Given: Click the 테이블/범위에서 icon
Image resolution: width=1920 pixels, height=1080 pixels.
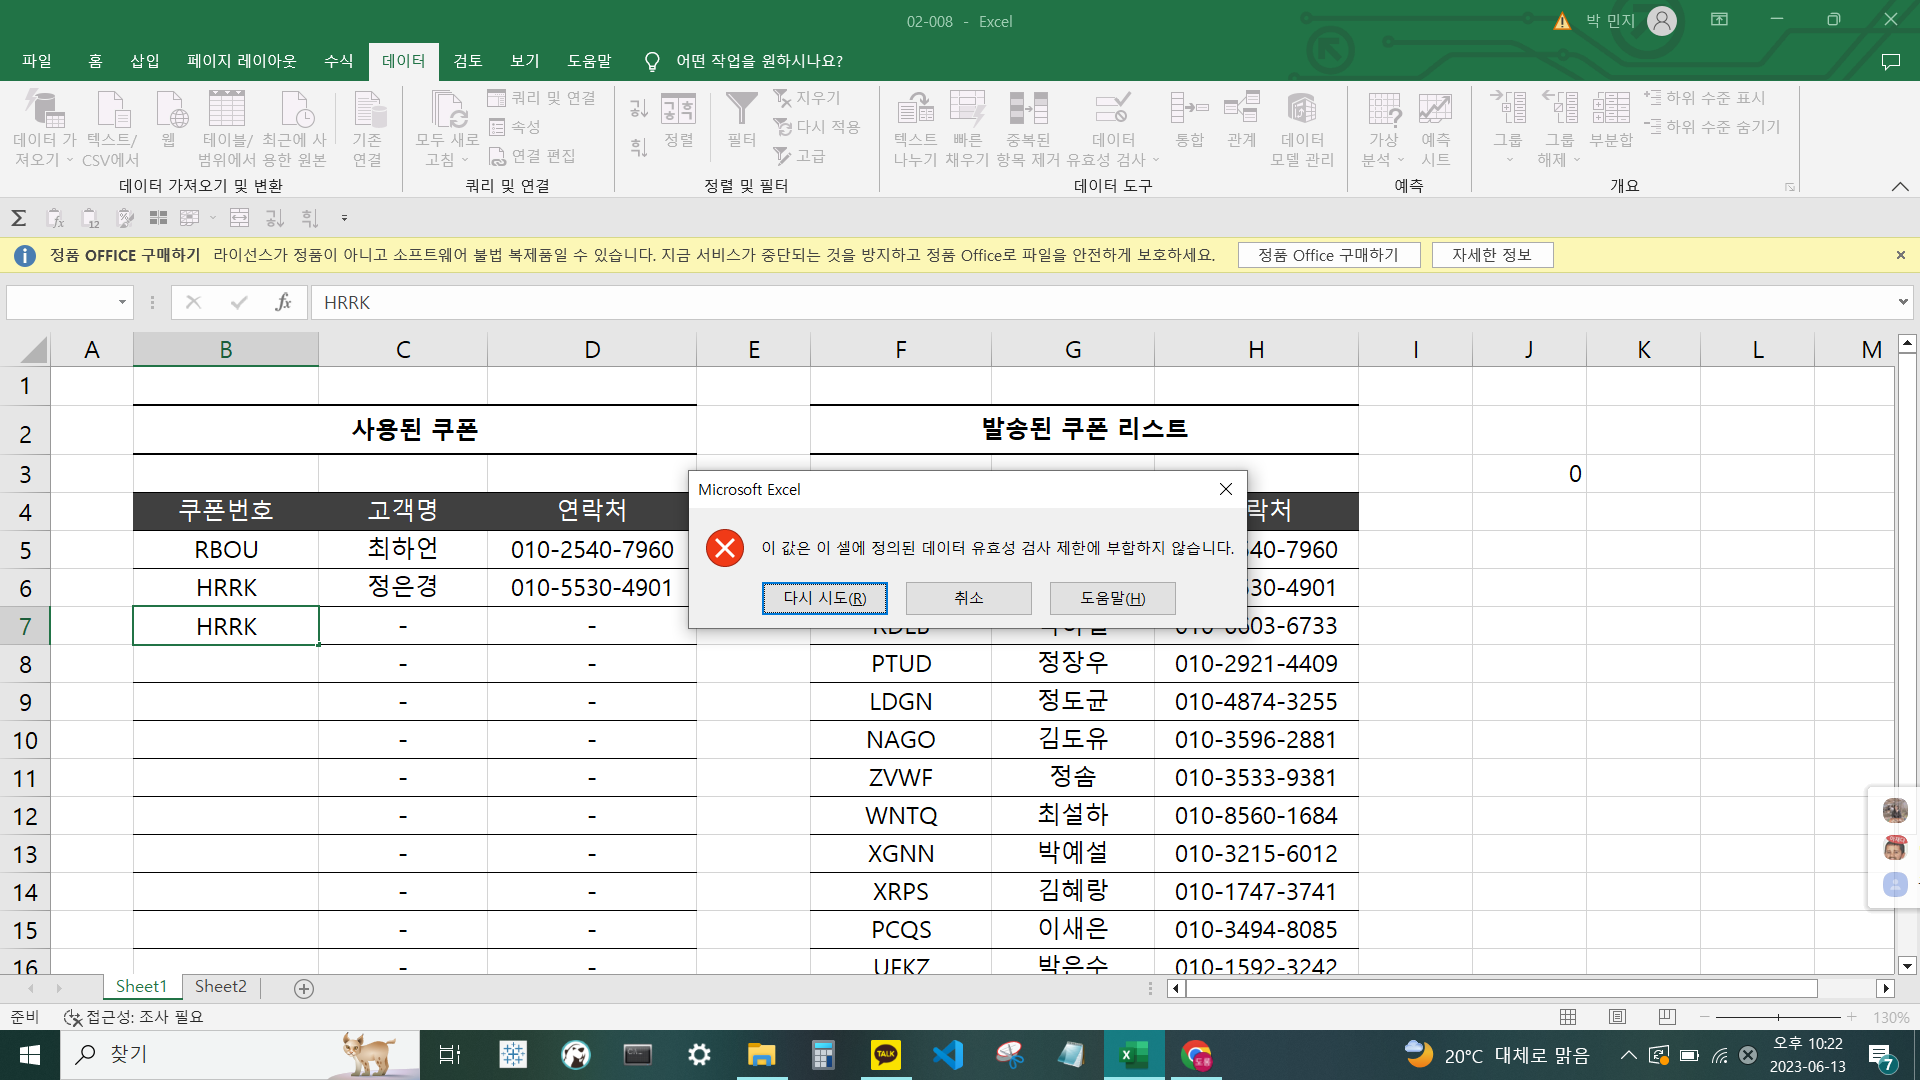Looking at the screenshot, I should pyautogui.click(x=226, y=110).
